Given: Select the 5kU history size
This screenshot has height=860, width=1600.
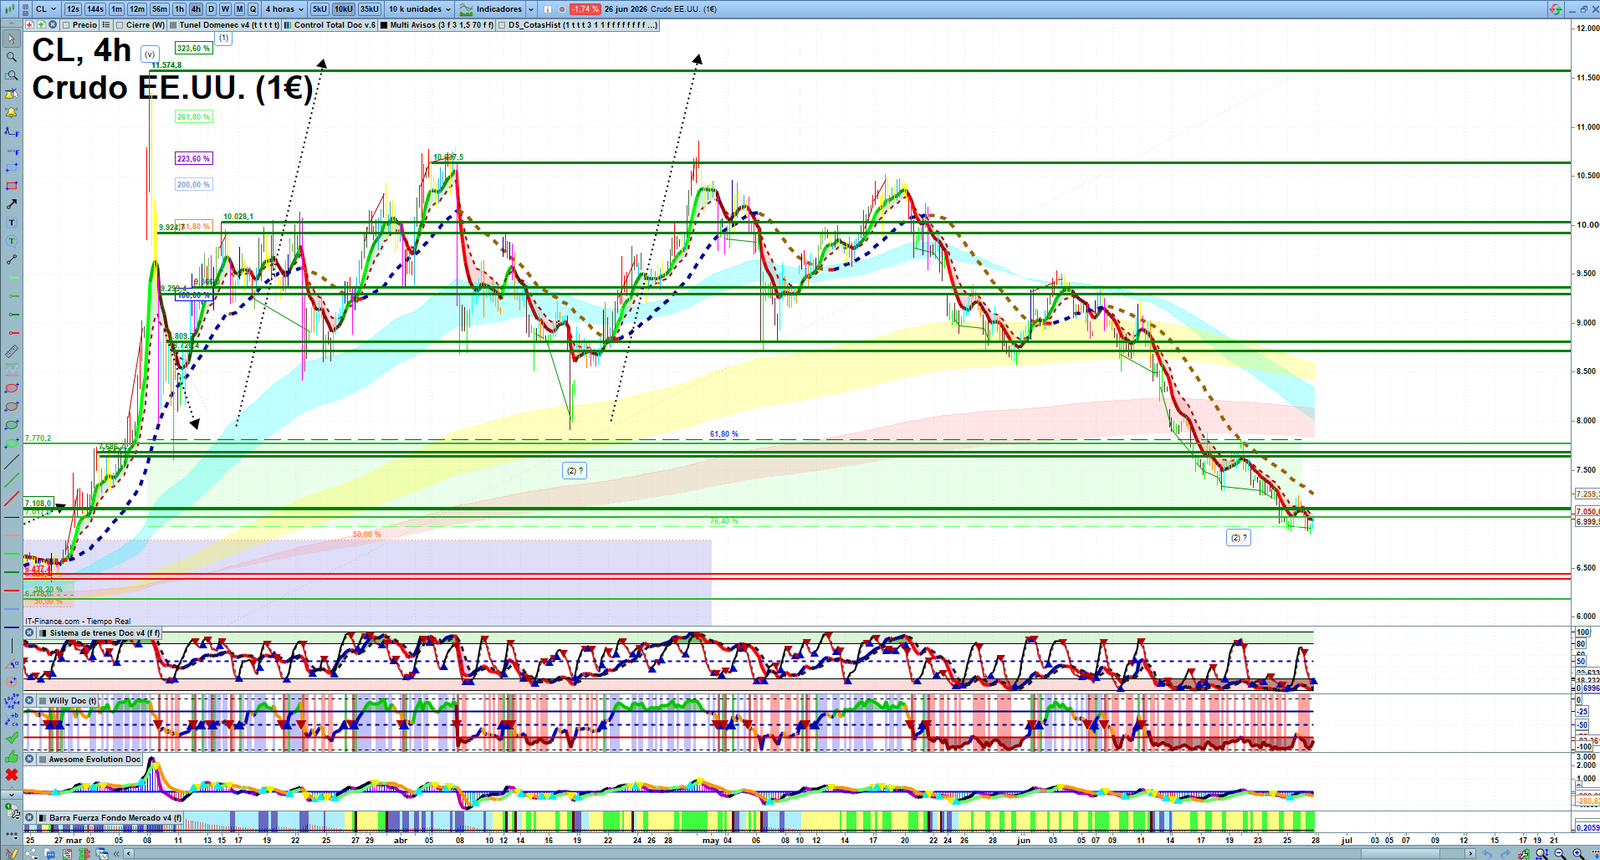Looking at the screenshot, I should click(x=319, y=9).
